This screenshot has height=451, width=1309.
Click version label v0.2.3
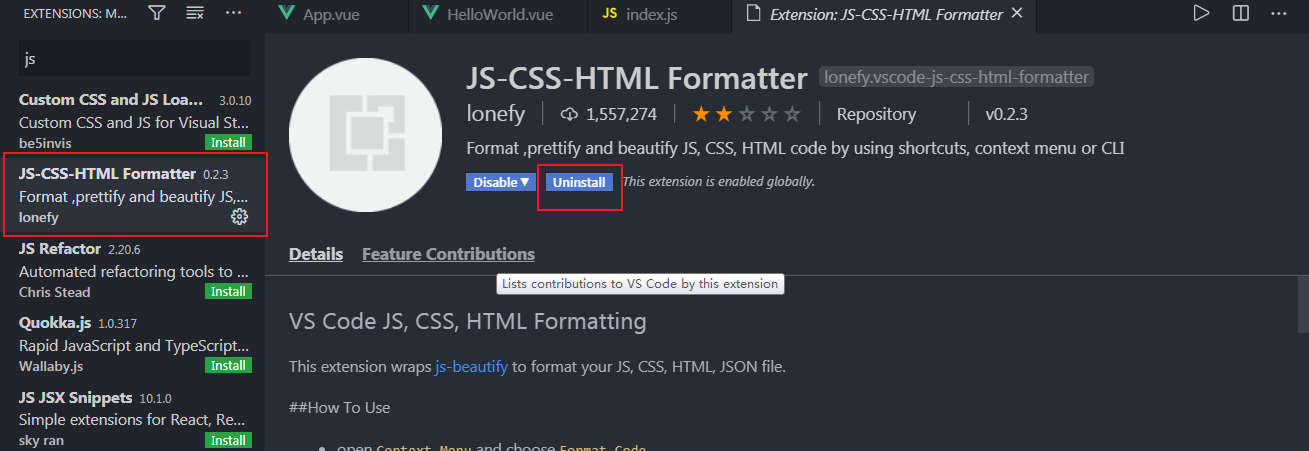point(1006,114)
